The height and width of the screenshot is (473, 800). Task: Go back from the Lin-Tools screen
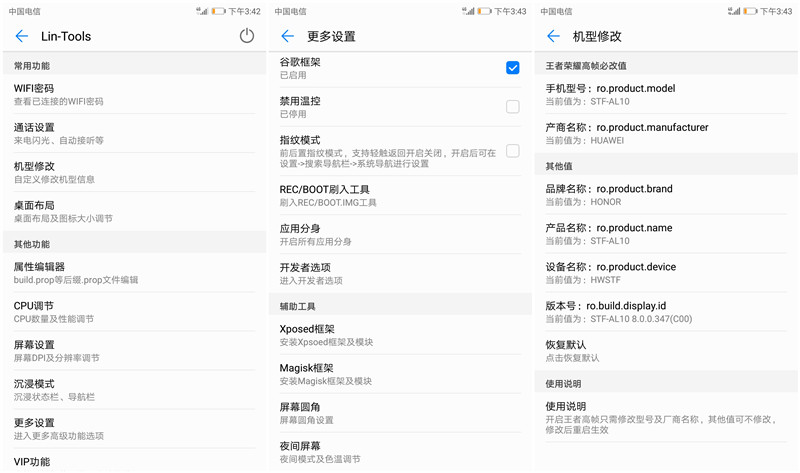pyautogui.click(x=21, y=36)
